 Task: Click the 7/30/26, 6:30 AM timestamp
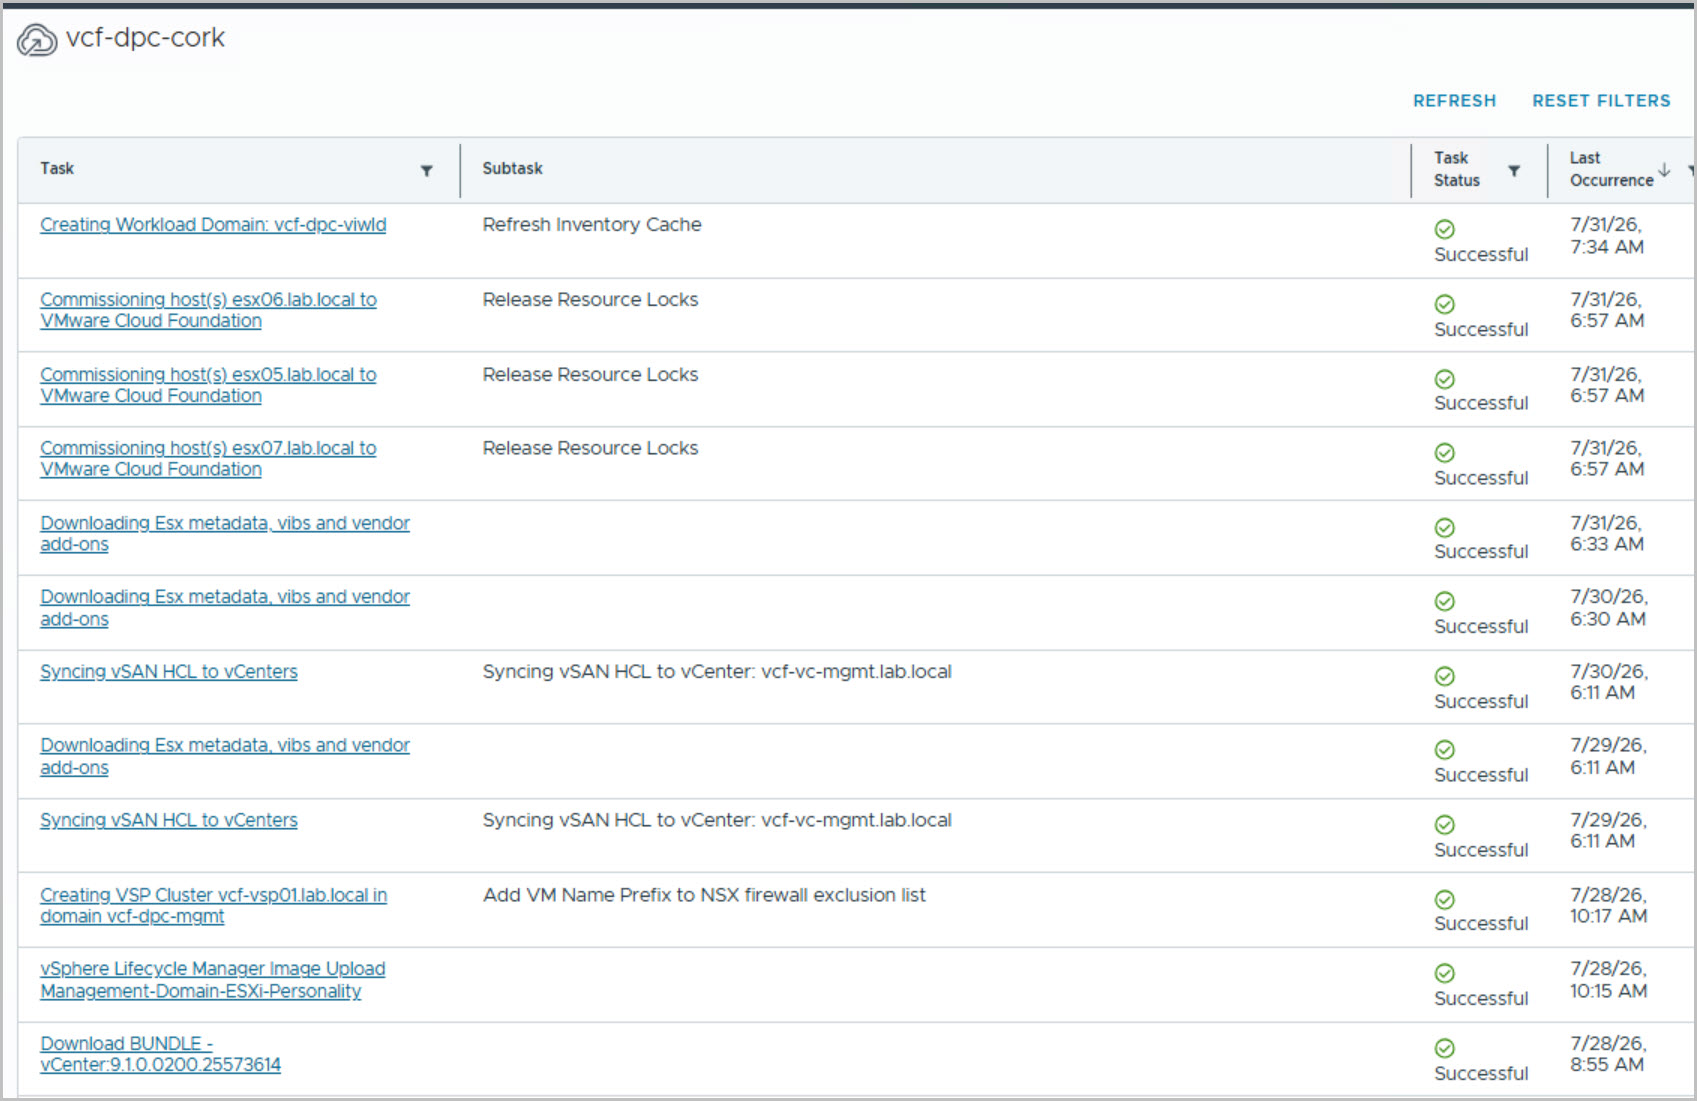pos(1609,608)
